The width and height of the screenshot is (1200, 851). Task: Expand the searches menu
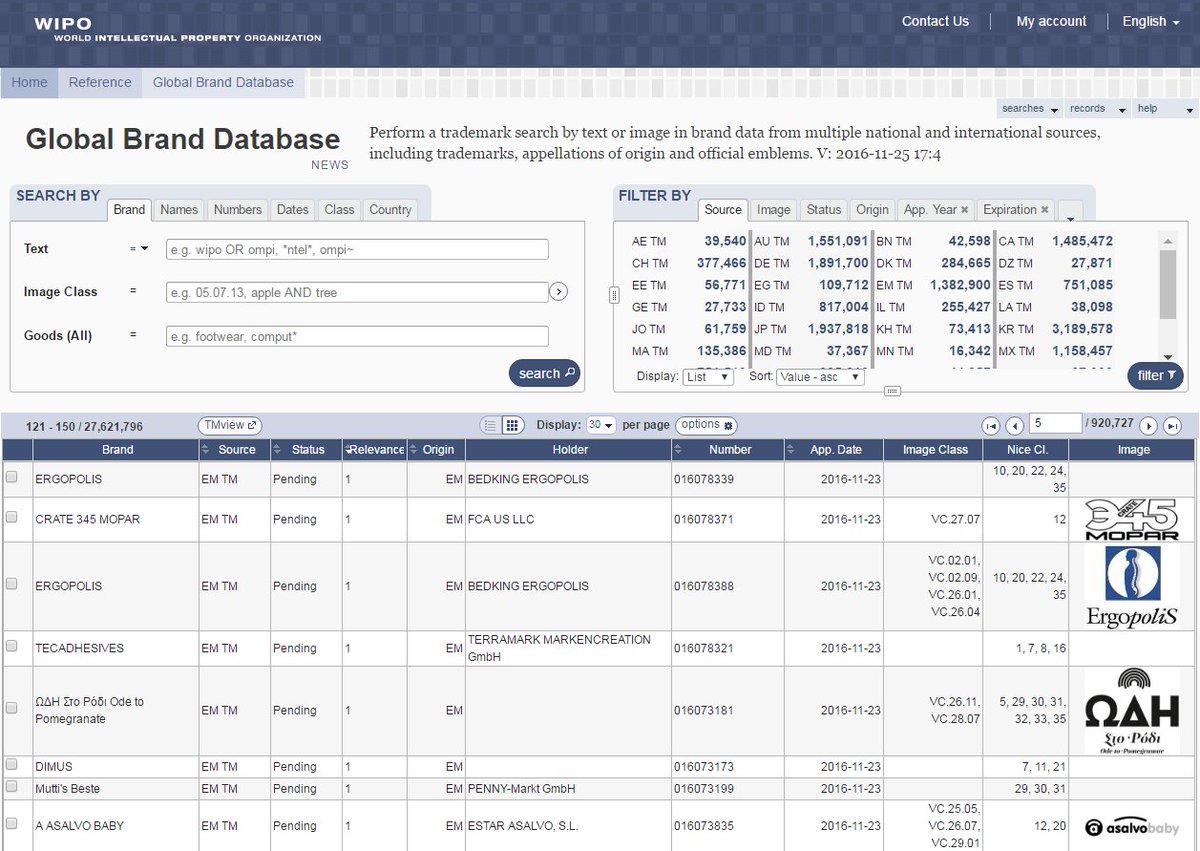tap(1028, 109)
